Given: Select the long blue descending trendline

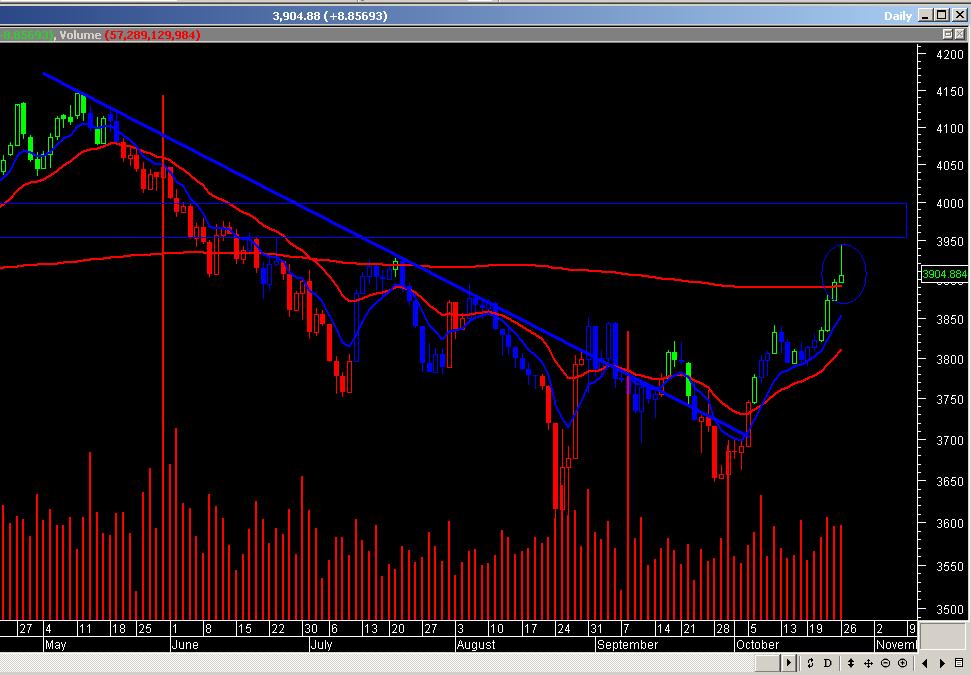Looking at the screenshot, I should point(396,256).
